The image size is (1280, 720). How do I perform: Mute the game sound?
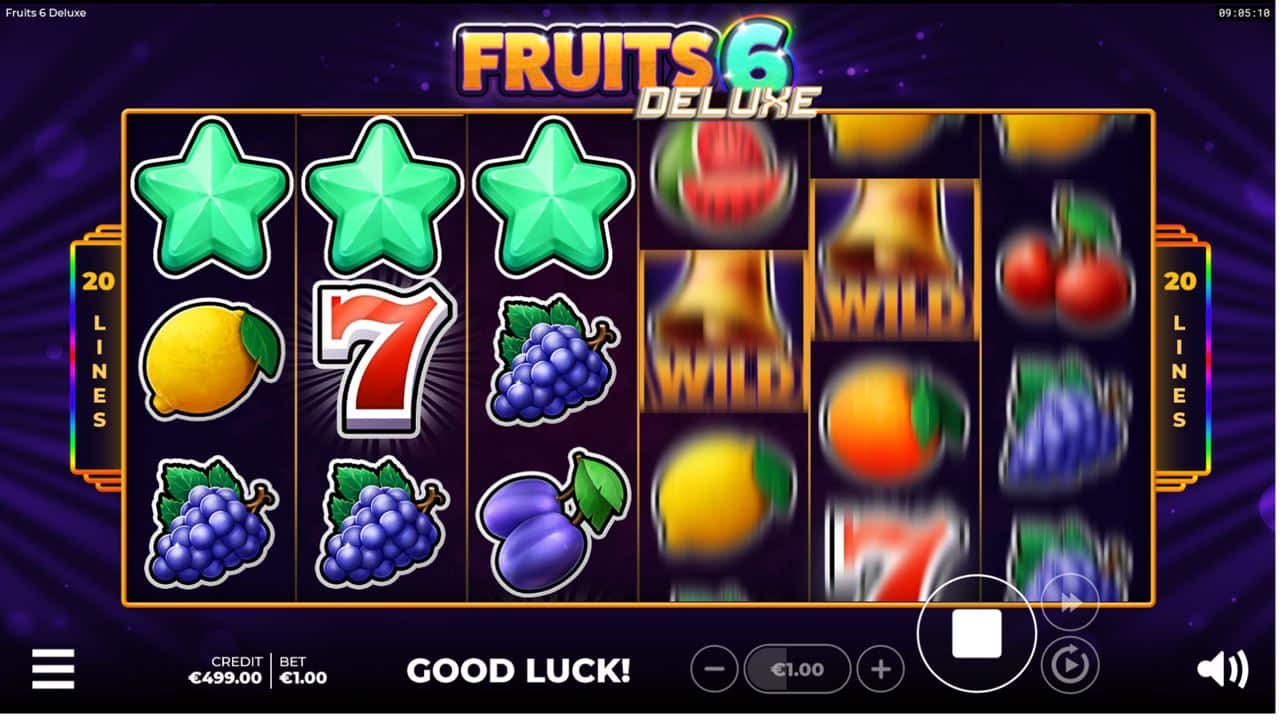pyautogui.click(x=1222, y=669)
